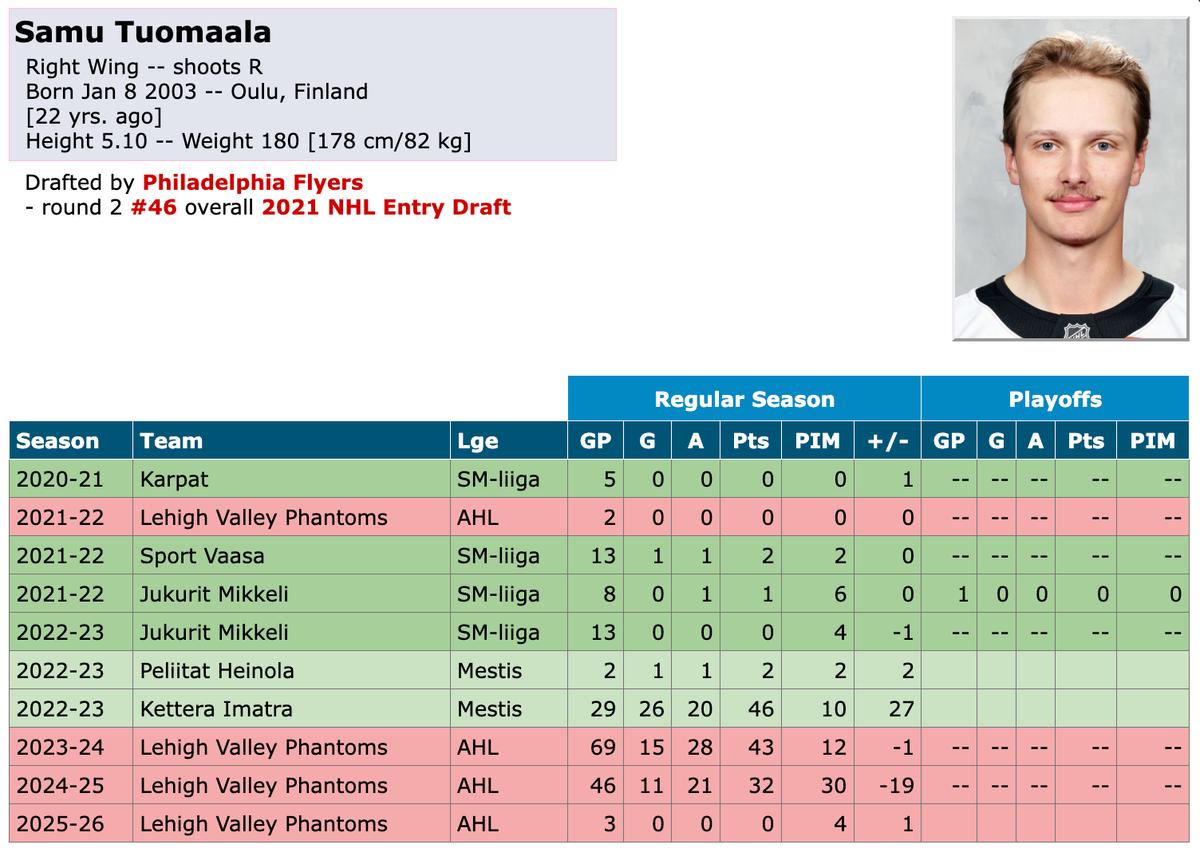Click the Mestis league in the Kettera Imatra row

[490, 709]
